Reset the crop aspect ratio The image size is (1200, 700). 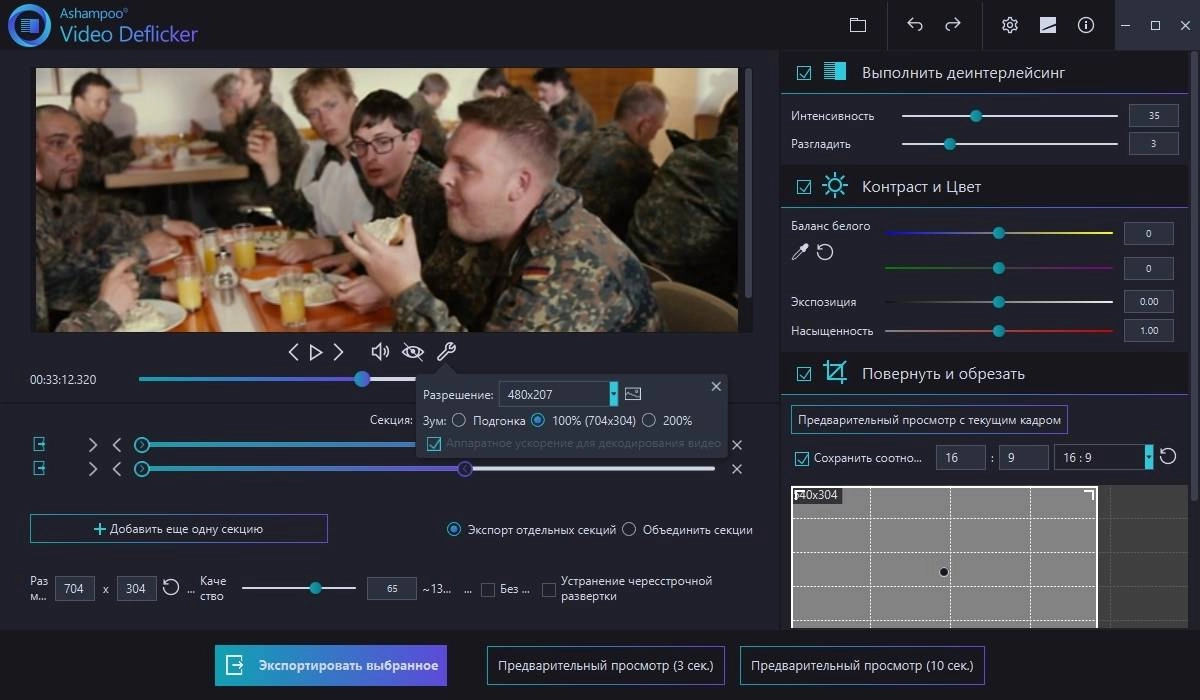coord(1166,457)
